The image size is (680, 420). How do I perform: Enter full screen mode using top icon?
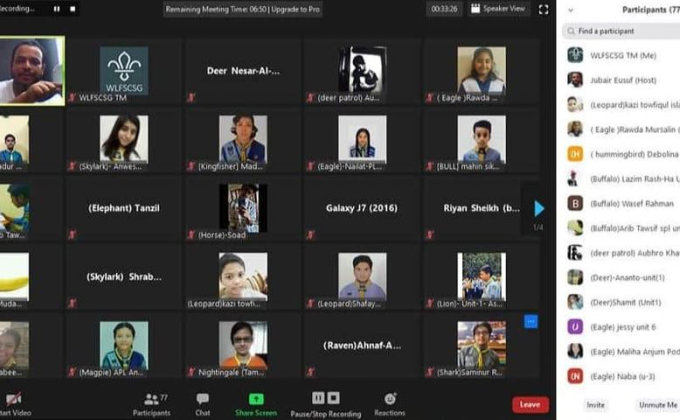point(543,9)
